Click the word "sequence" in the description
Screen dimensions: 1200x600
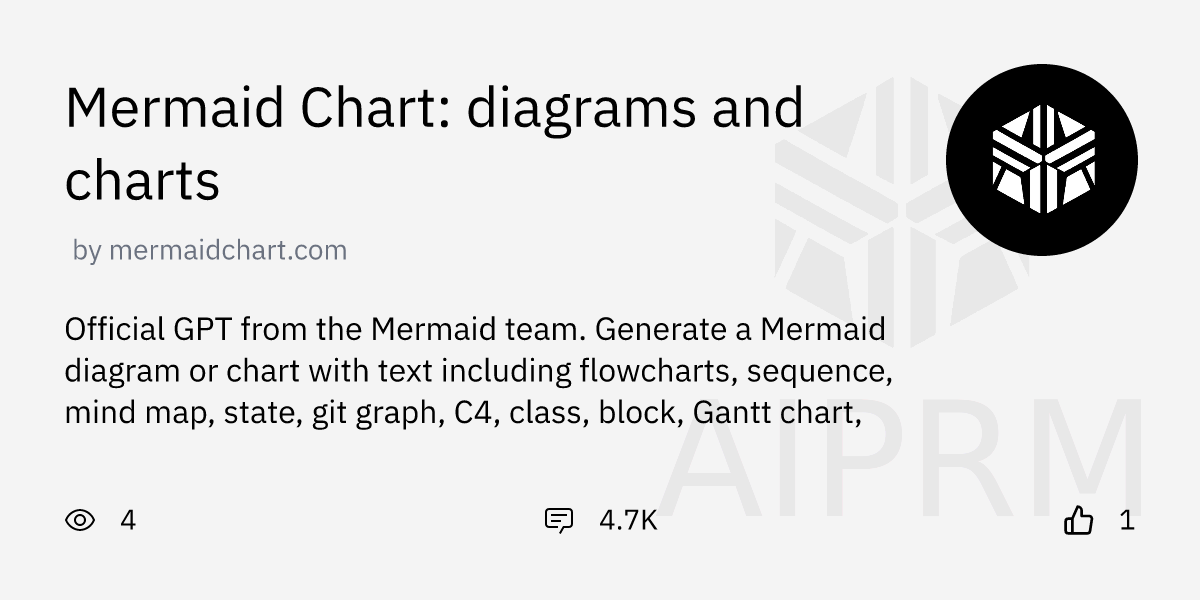817,371
